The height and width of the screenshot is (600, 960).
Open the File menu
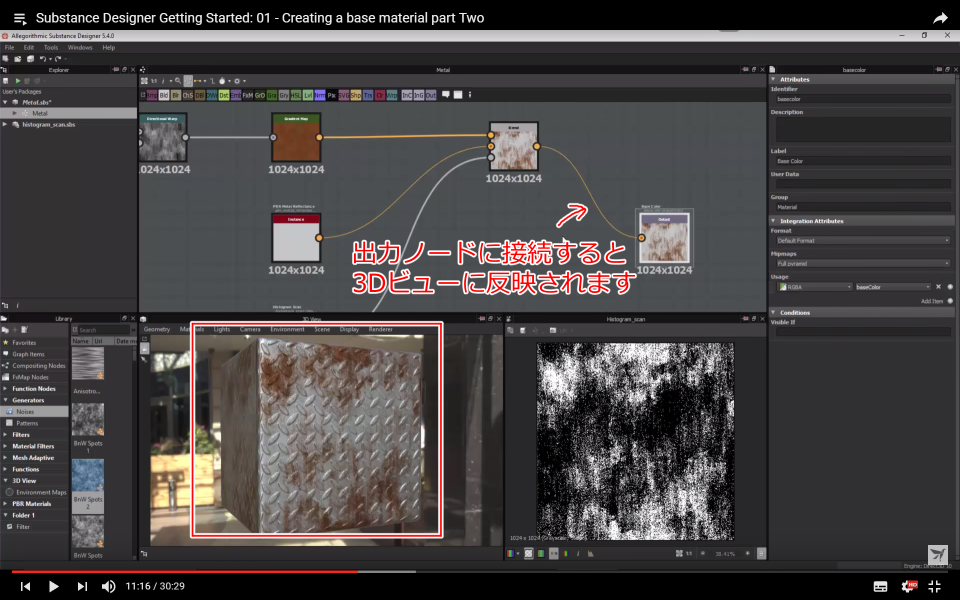pyautogui.click(x=9, y=47)
